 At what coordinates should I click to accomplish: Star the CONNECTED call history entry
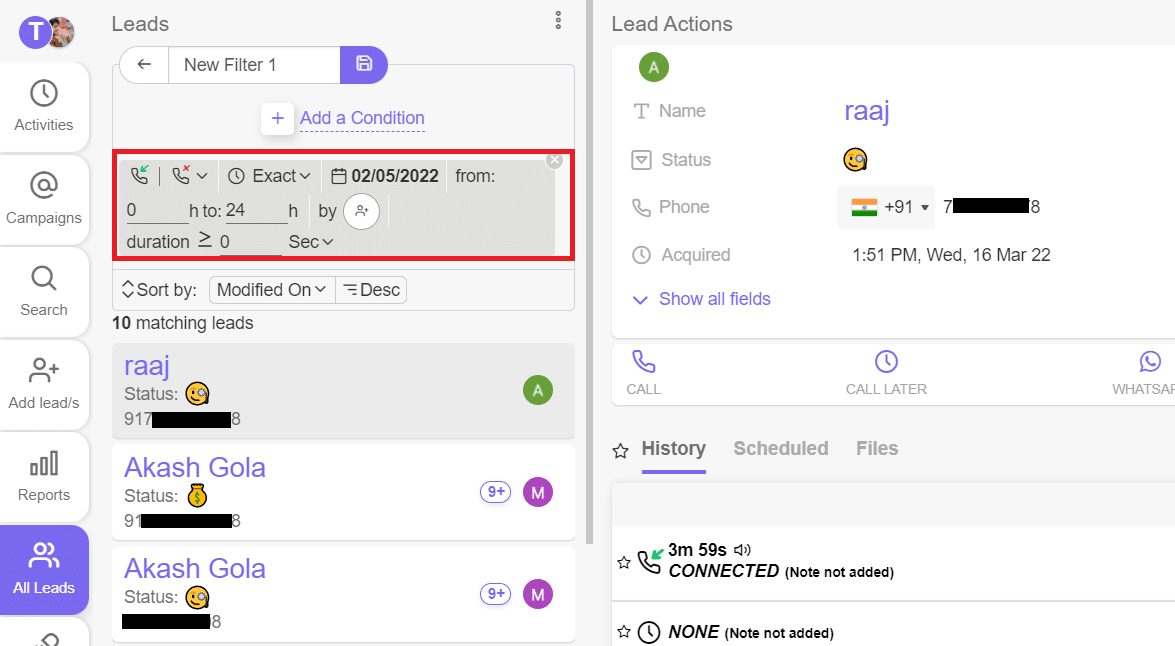pos(624,563)
